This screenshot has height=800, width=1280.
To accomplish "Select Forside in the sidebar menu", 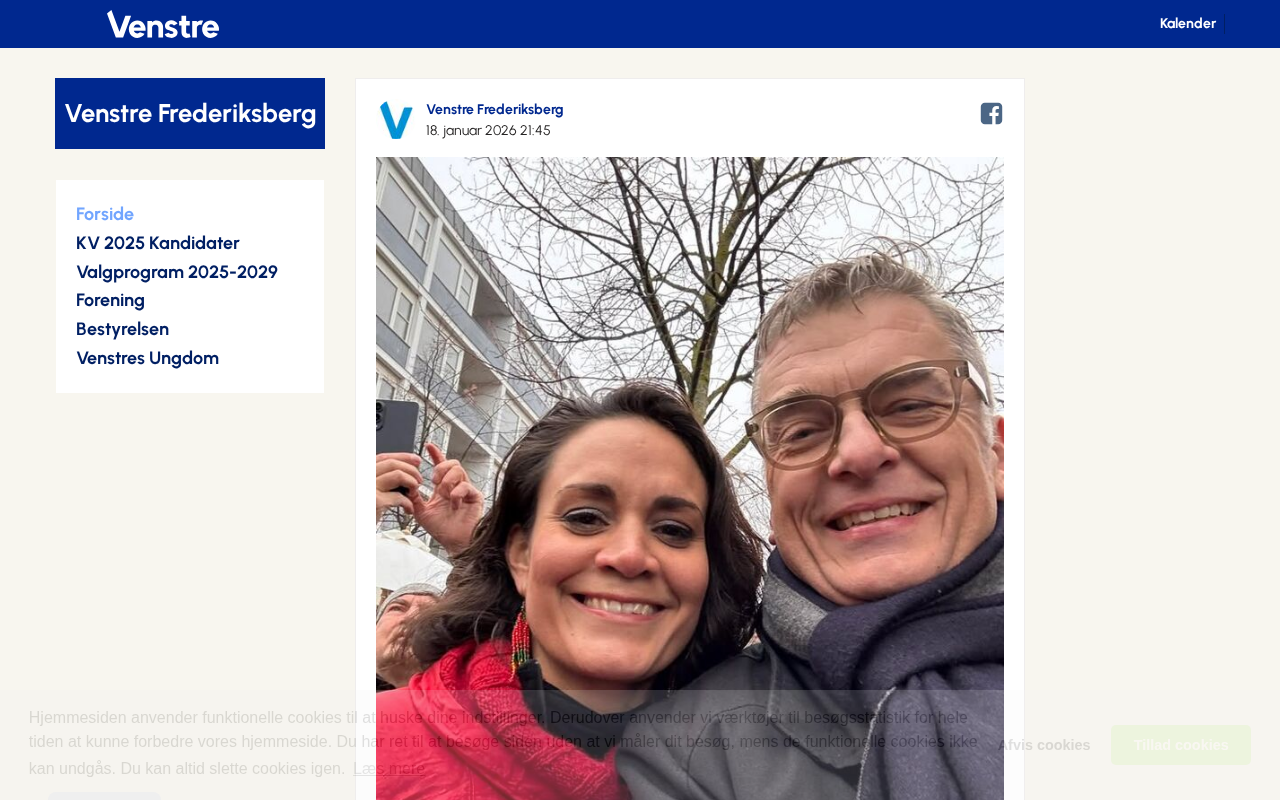I will pyautogui.click(x=105, y=214).
